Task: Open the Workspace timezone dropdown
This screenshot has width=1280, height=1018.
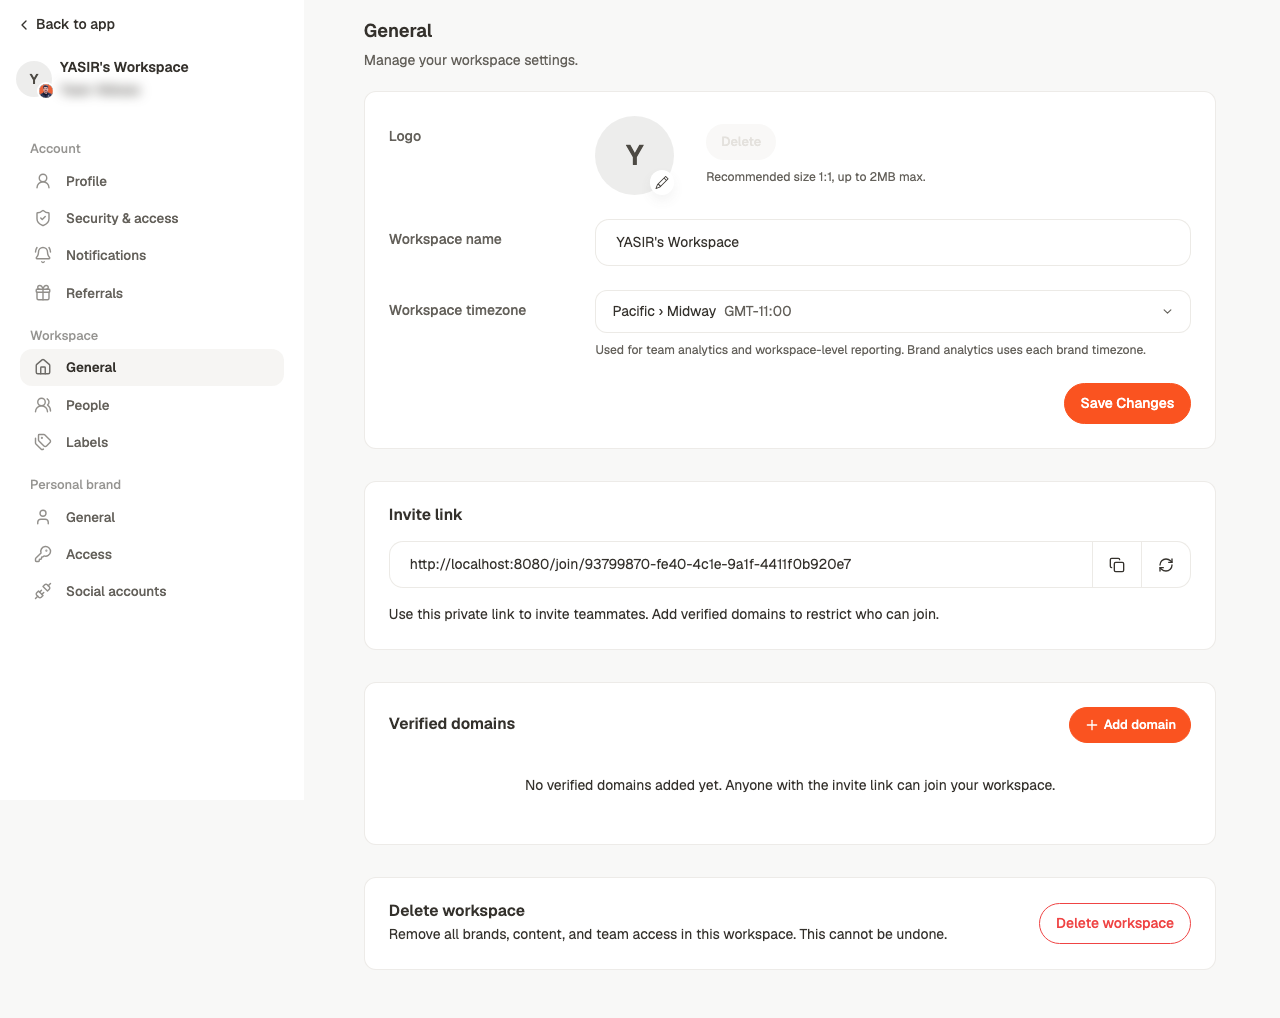Action: [893, 311]
